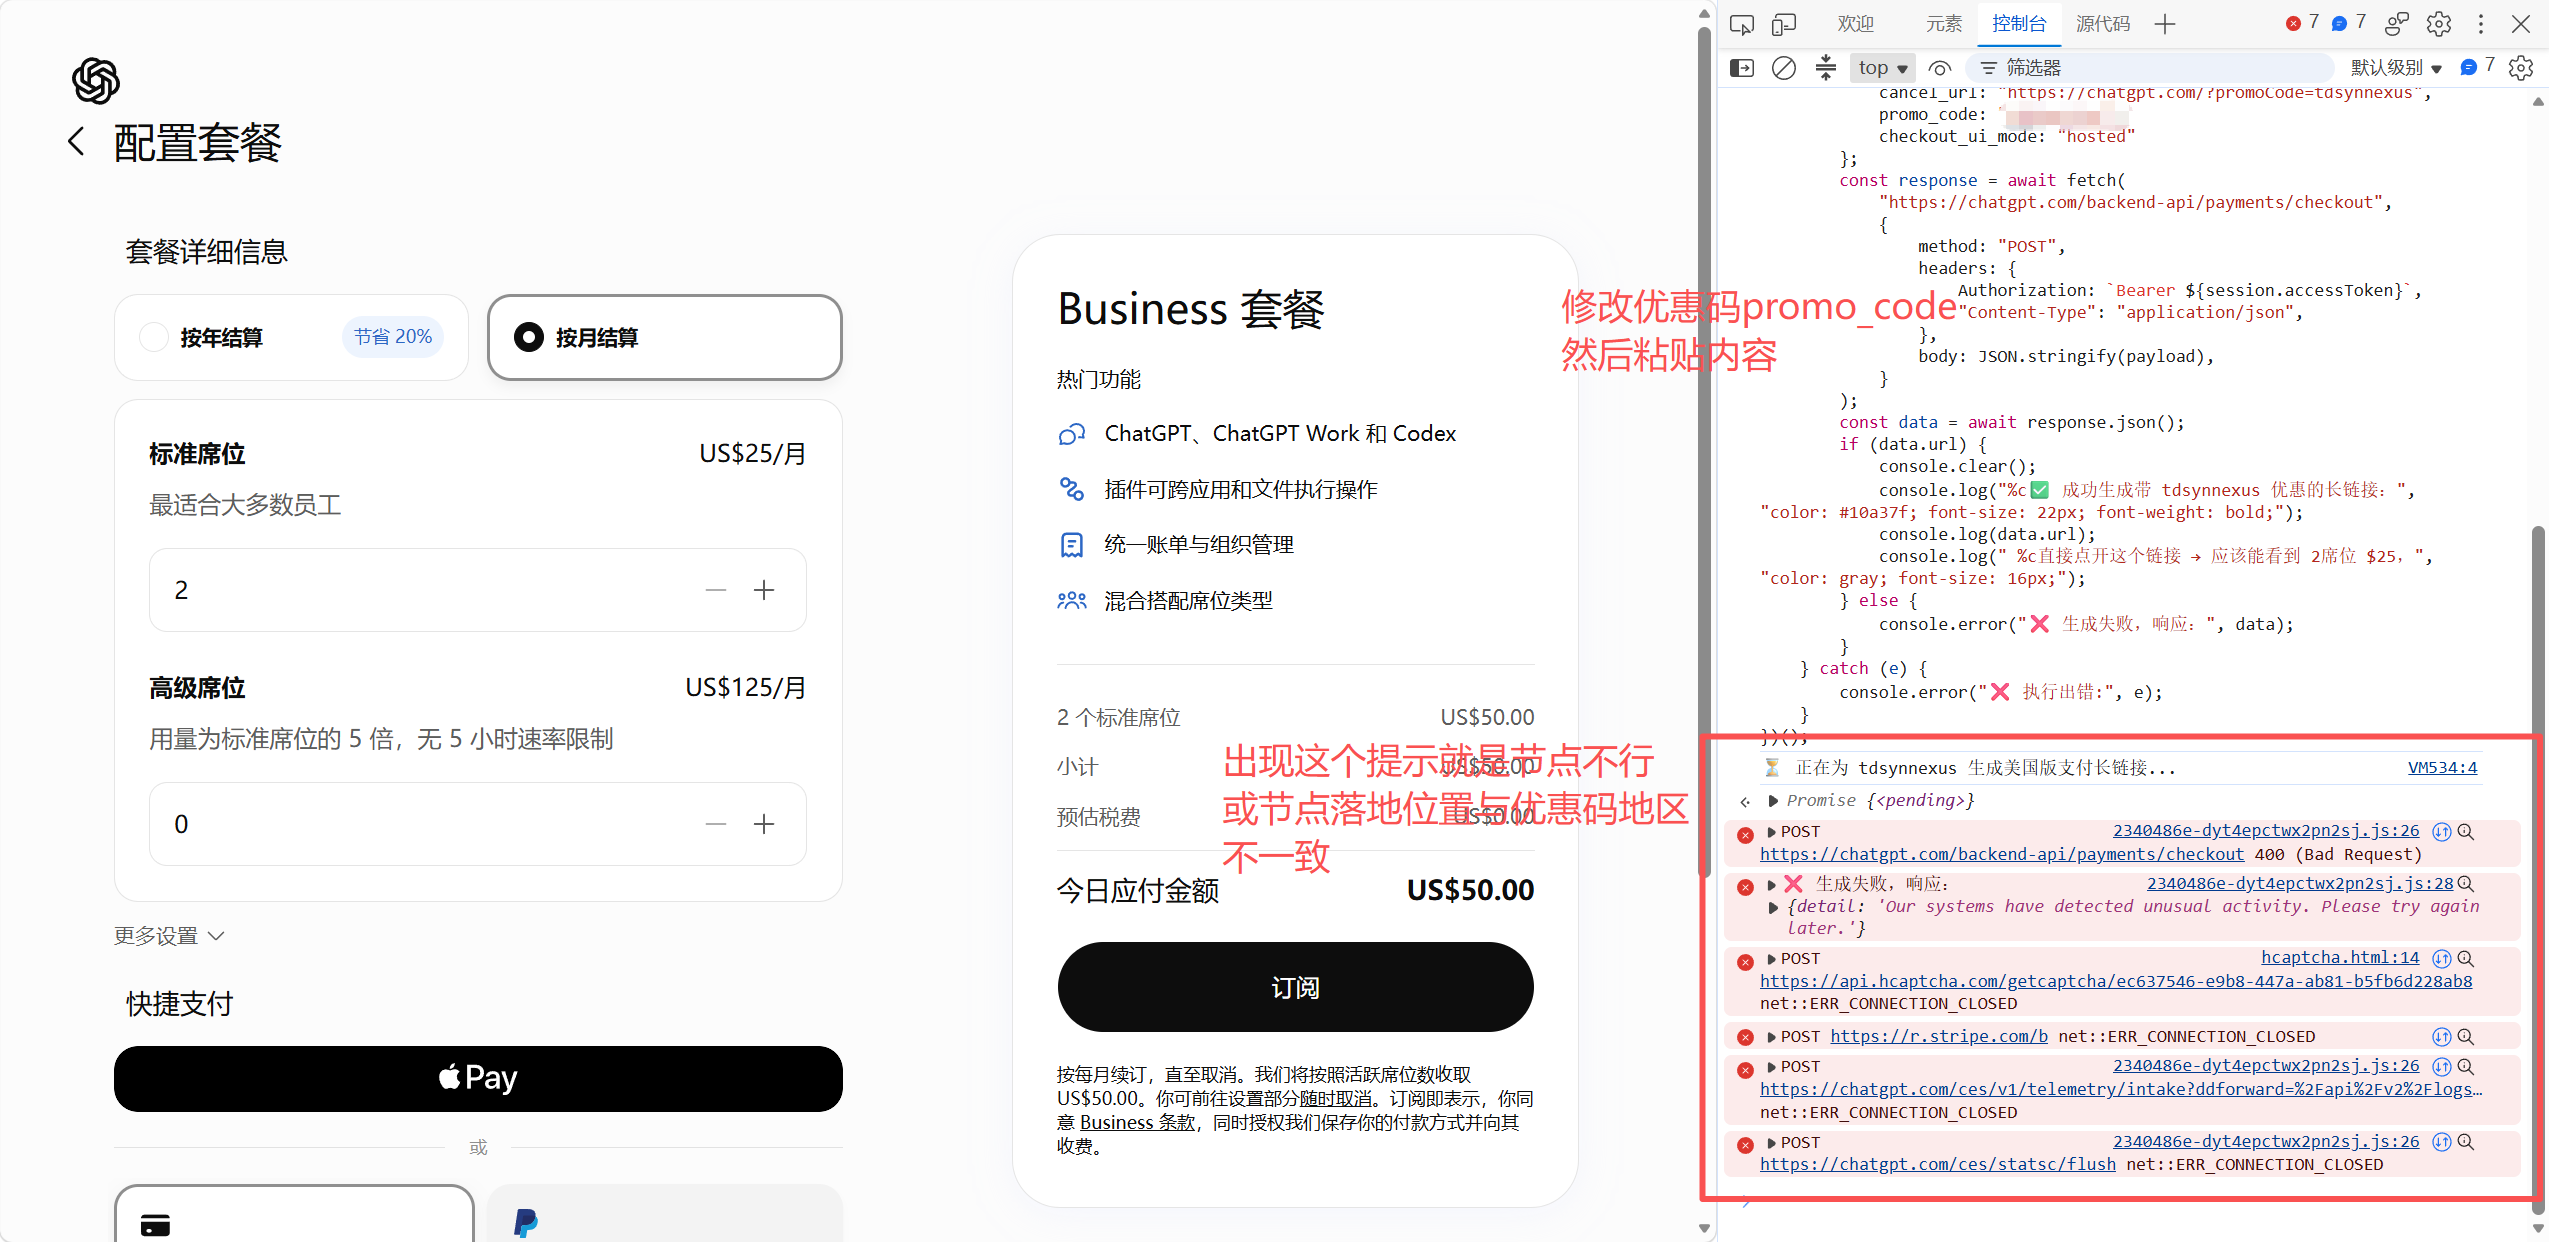Add a new DevTools tool tab
The height and width of the screenshot is (1242, 2549).
coord(2165,24)
